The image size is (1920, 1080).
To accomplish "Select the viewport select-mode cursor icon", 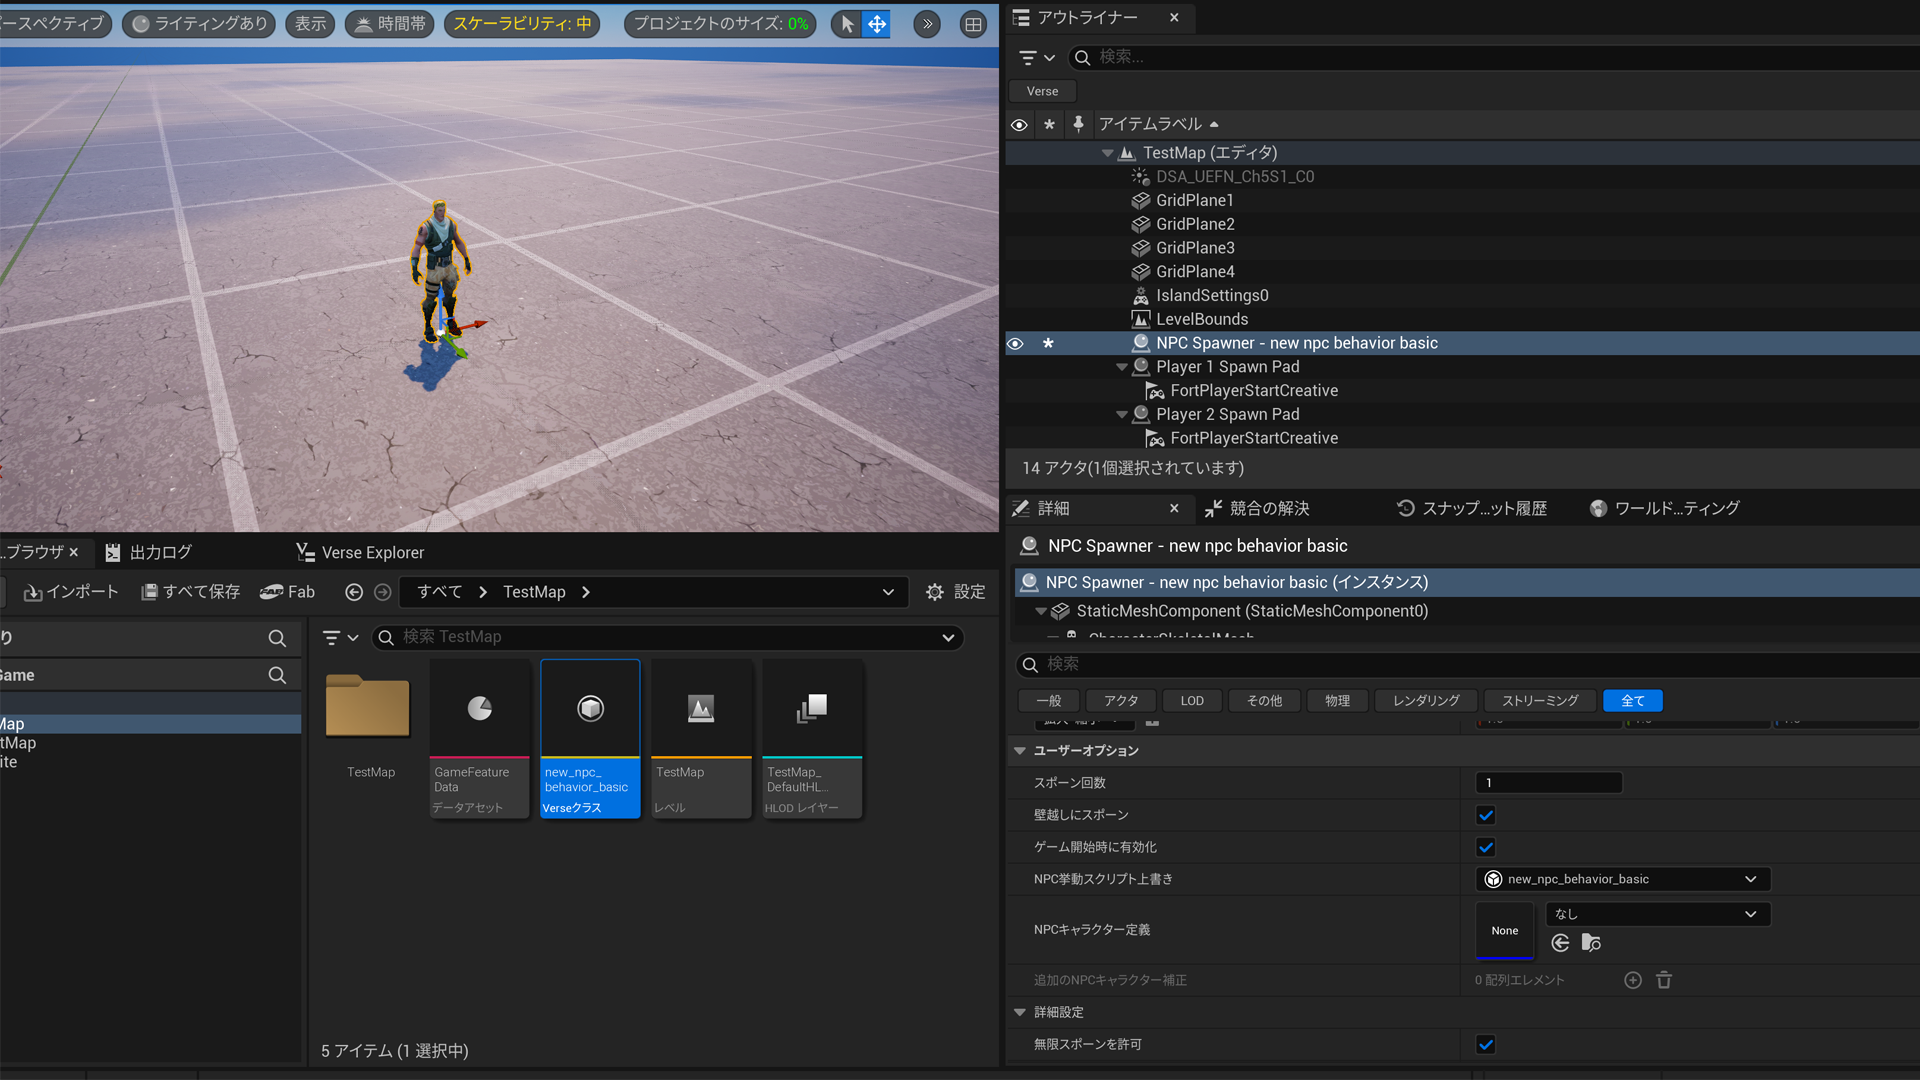I will click(x=847, y=24).
